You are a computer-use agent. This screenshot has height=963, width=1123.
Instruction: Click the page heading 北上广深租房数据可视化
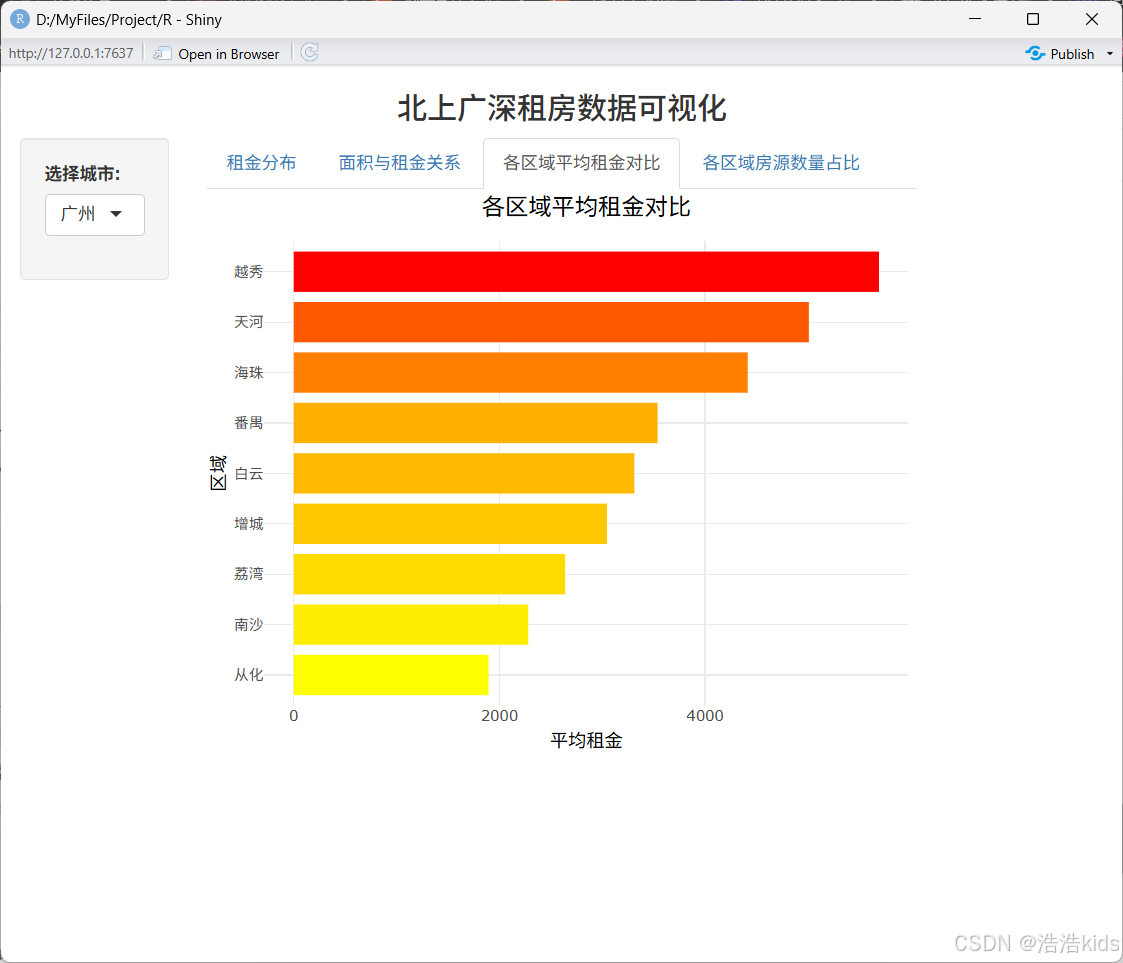click(x=562, y=108)
